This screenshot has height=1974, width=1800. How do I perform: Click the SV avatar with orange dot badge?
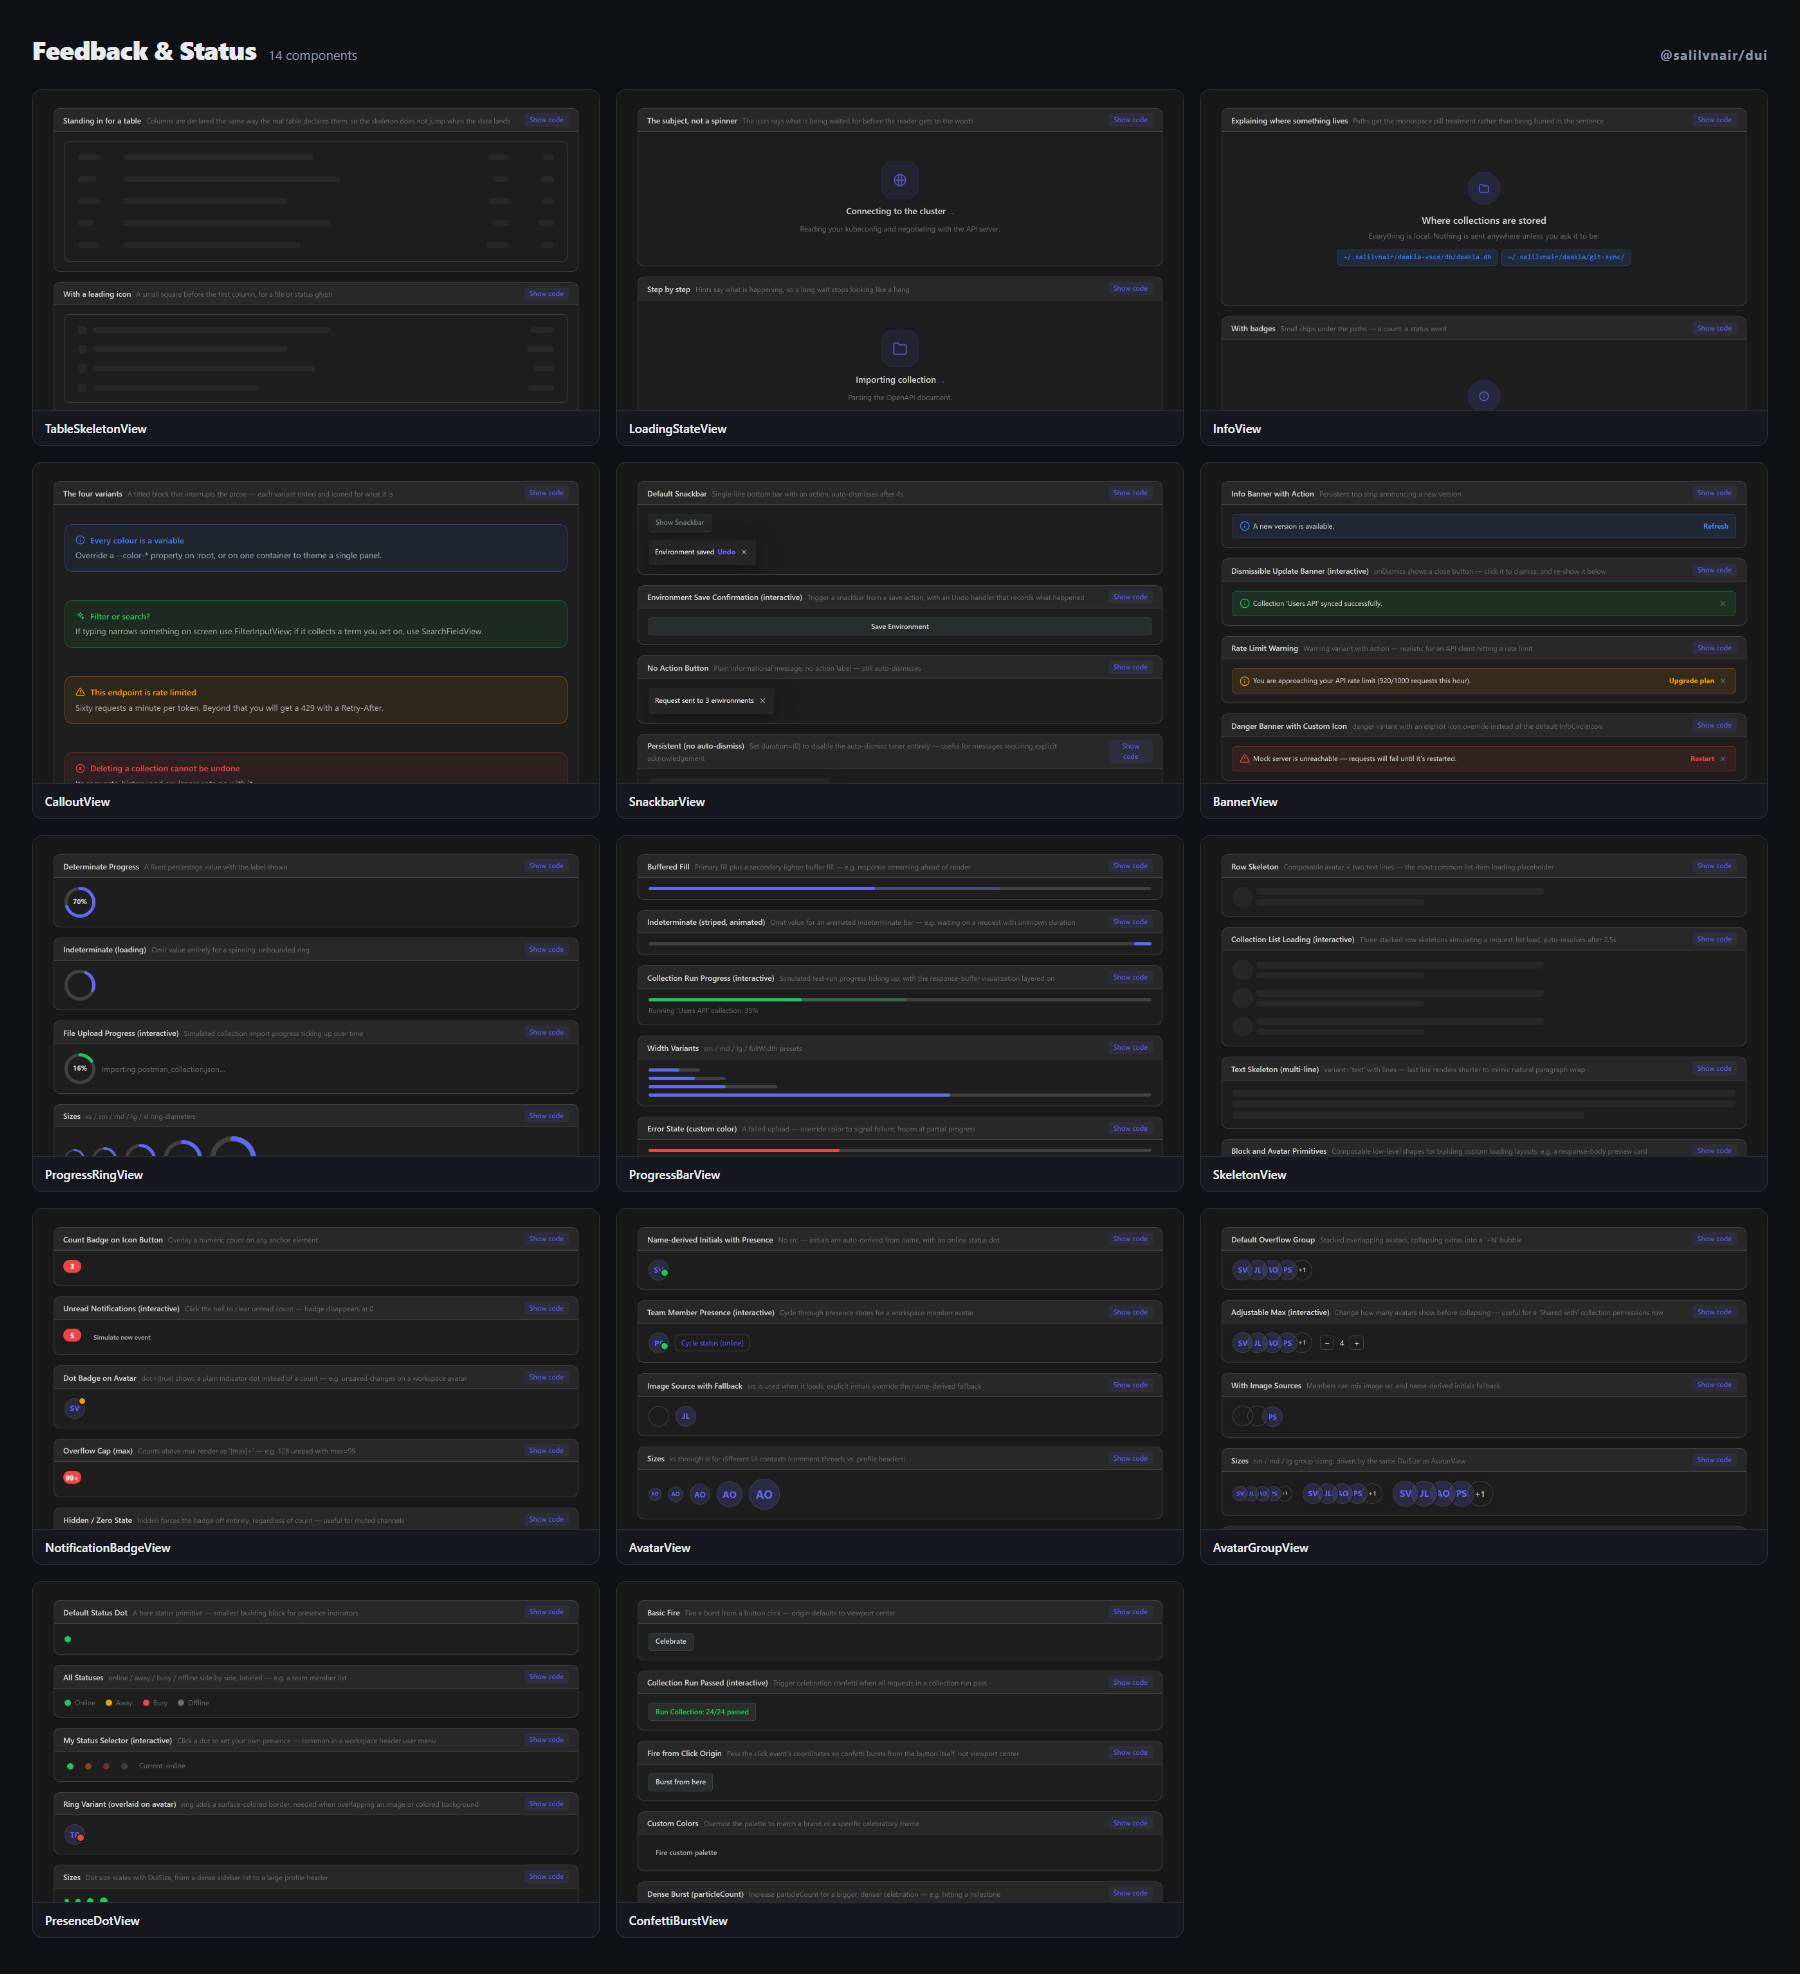(x=75, y=1408)
